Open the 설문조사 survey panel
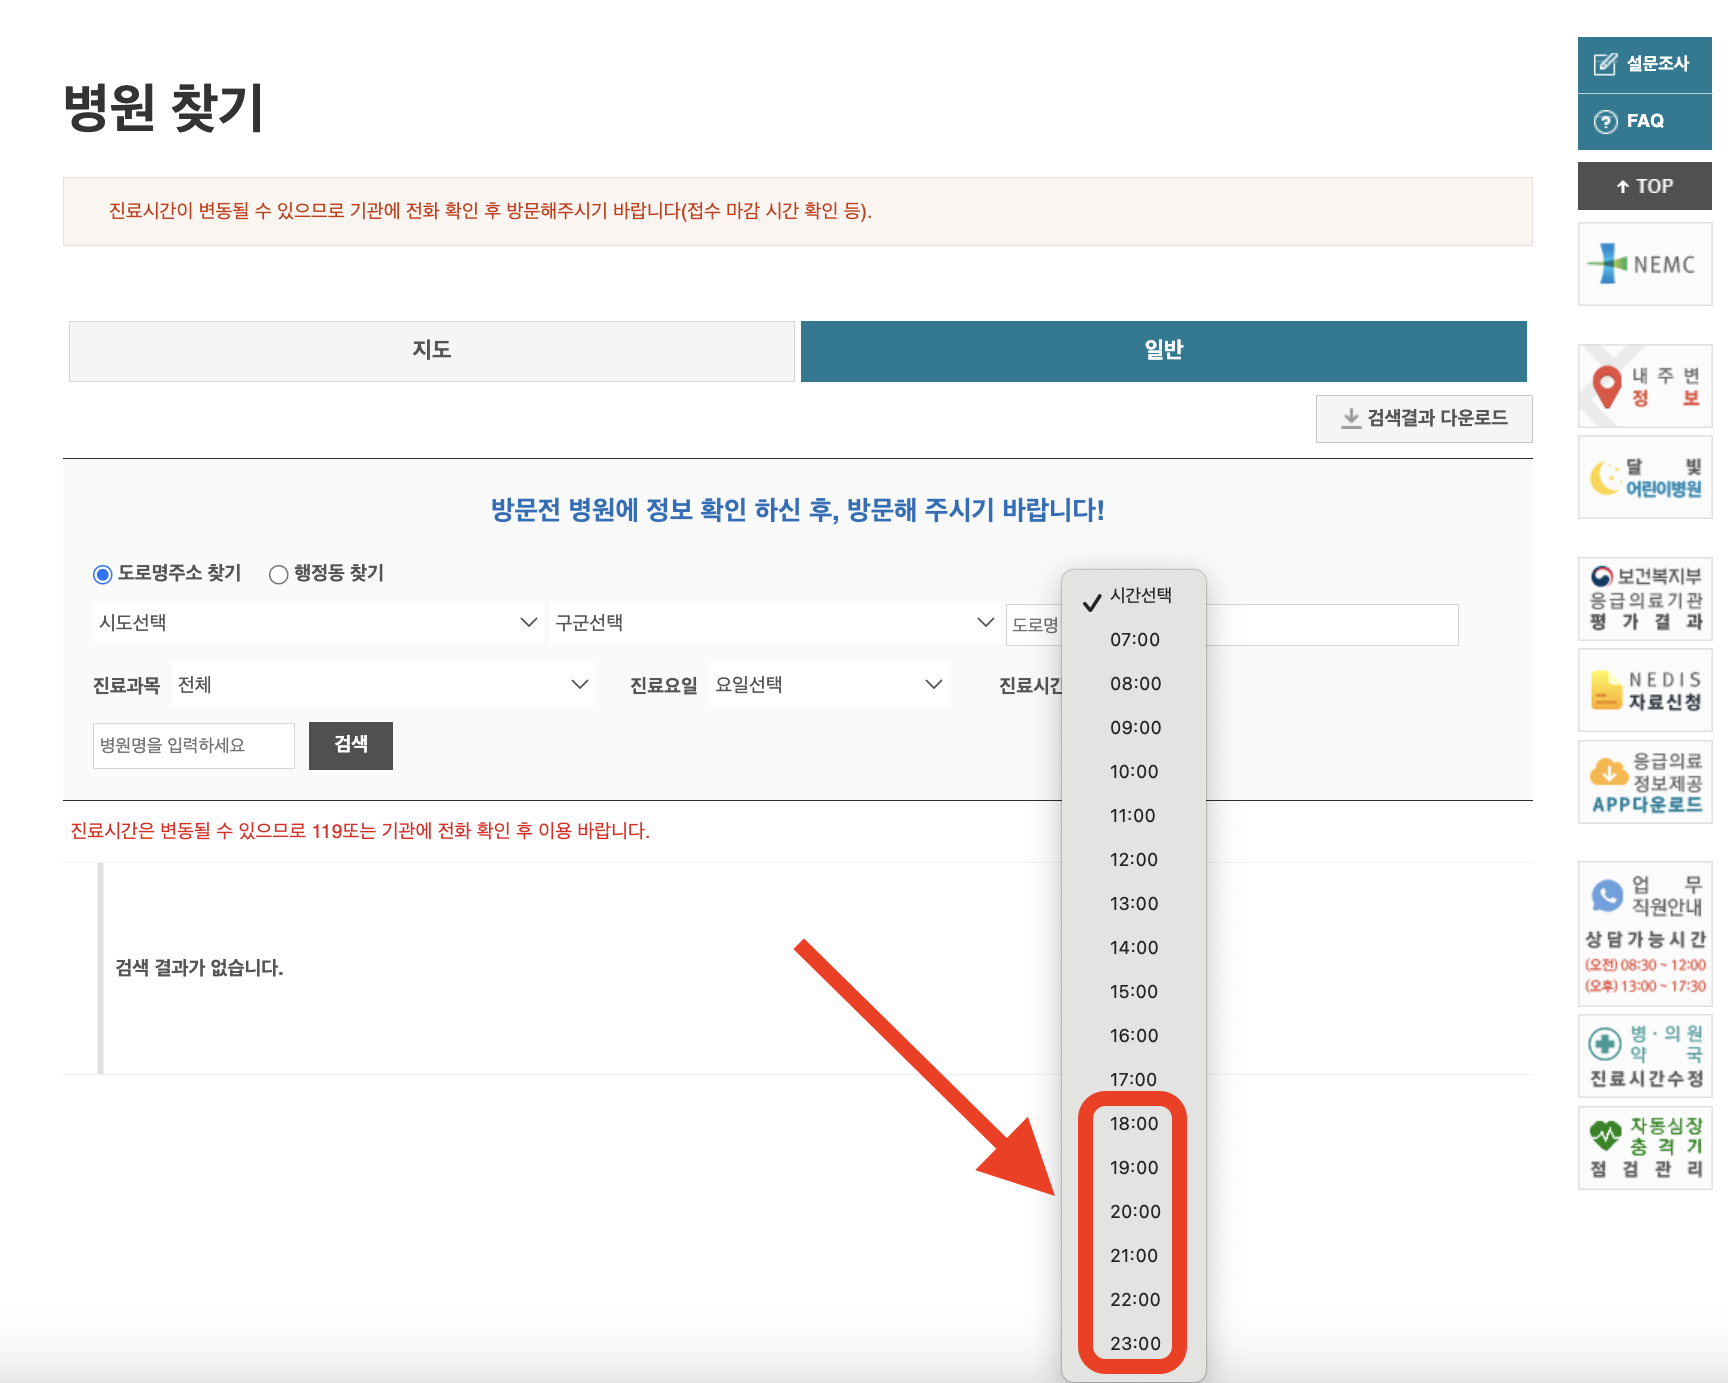Image resolution: width=1728 pixels, height=1383 pixels. click(1644, 64)
